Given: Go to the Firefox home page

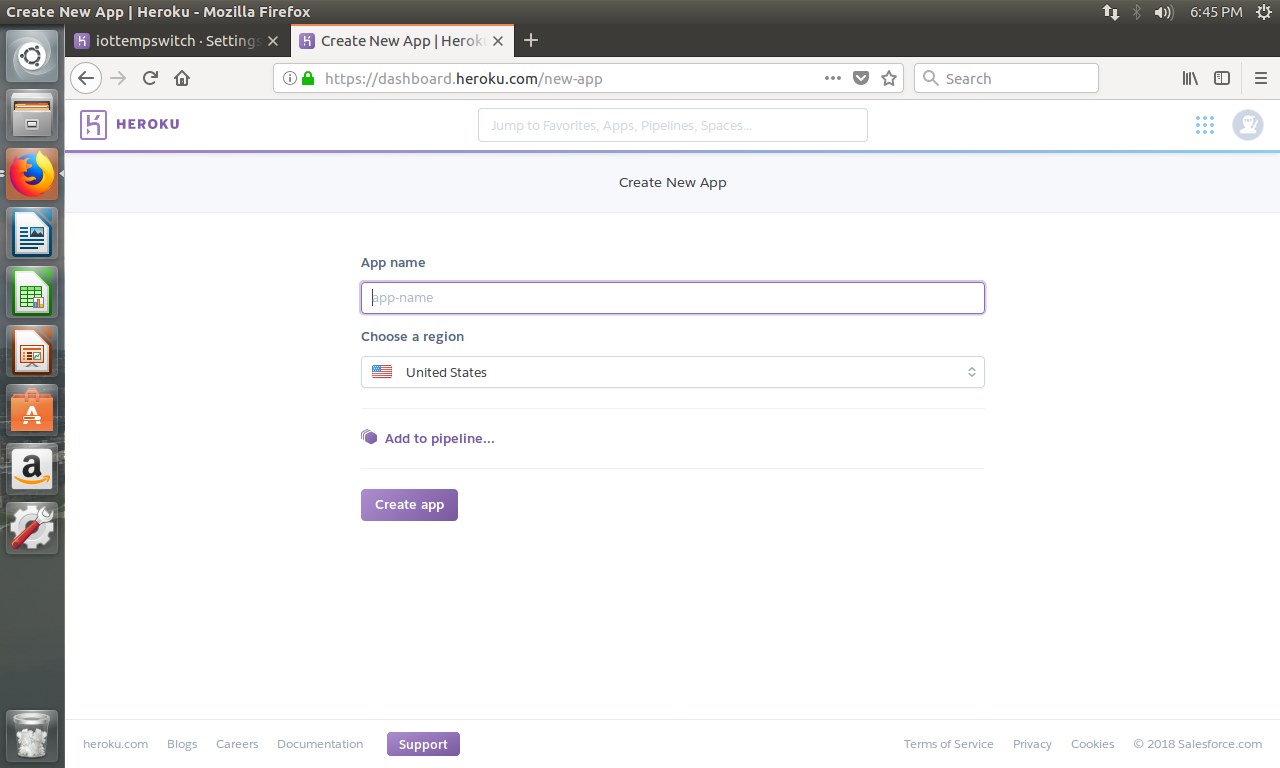Looking at the screenshot, I should (x=182, y=78).
